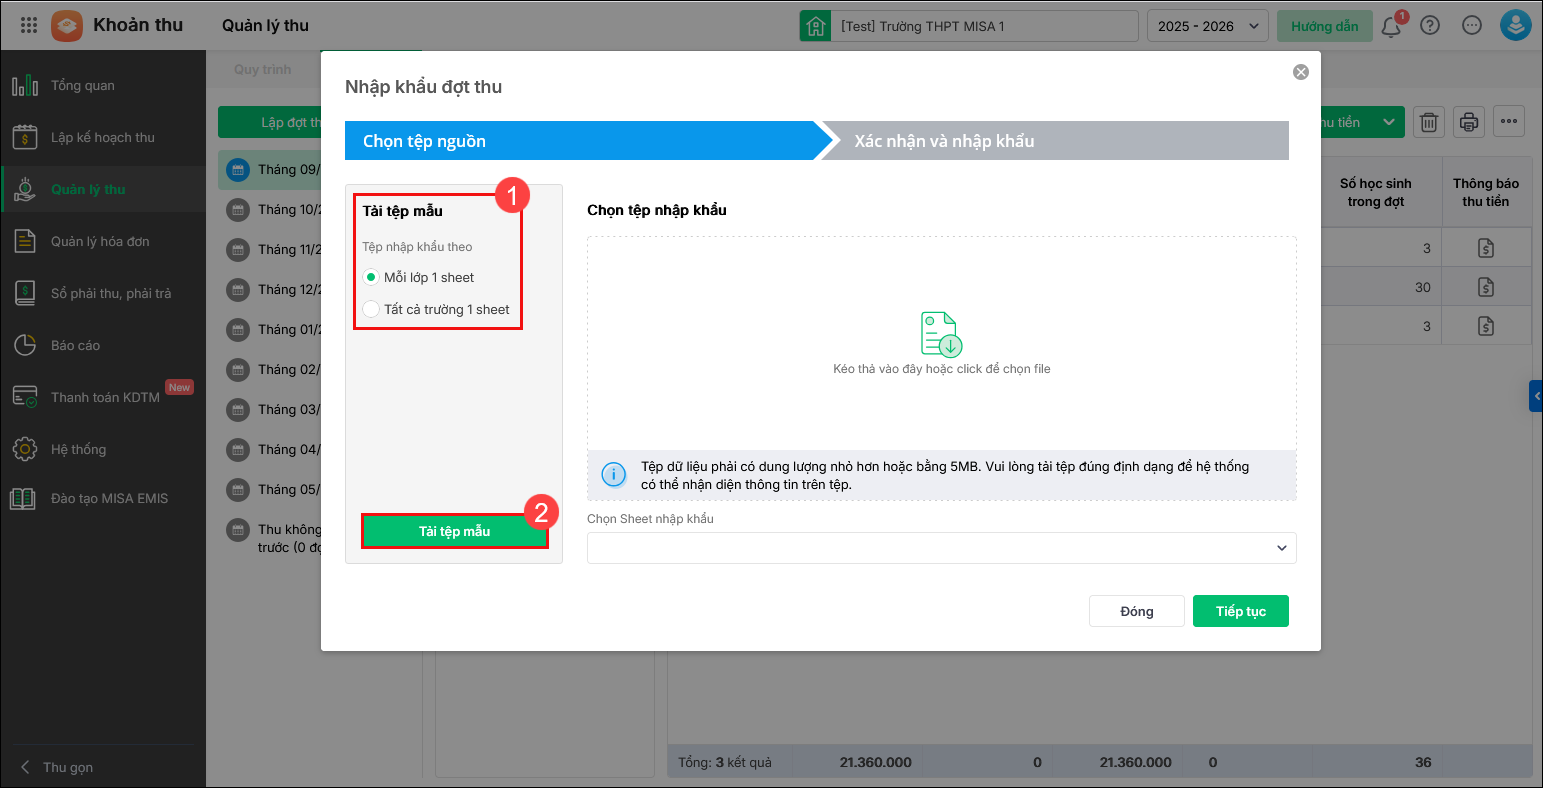Select the Tháng 04 collection period
Viewport: 1543px width, 788px height.
tap(270, 449)
